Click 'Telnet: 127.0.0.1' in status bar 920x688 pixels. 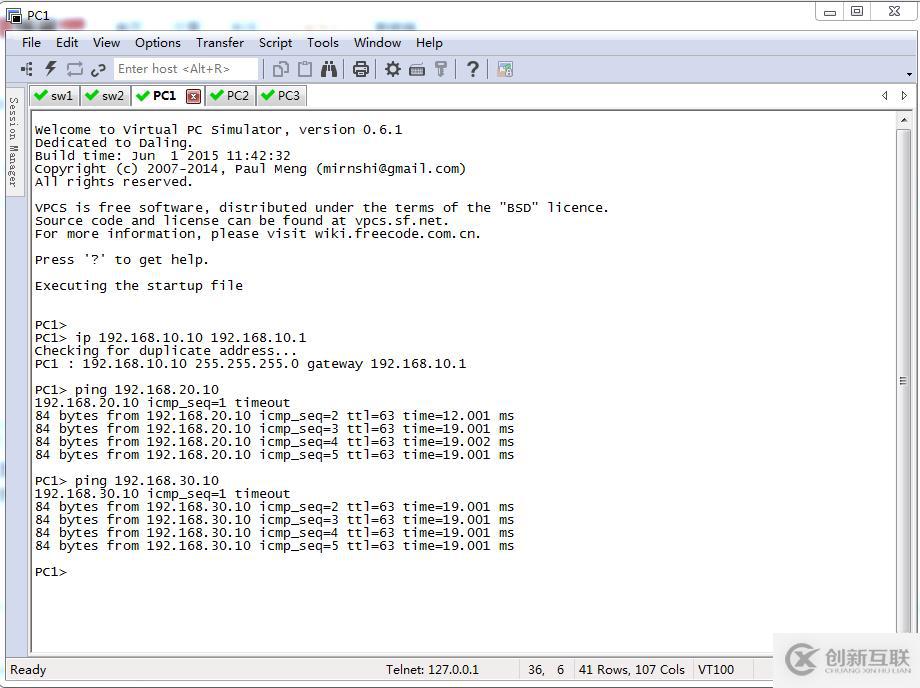click(x=432, y=670)
